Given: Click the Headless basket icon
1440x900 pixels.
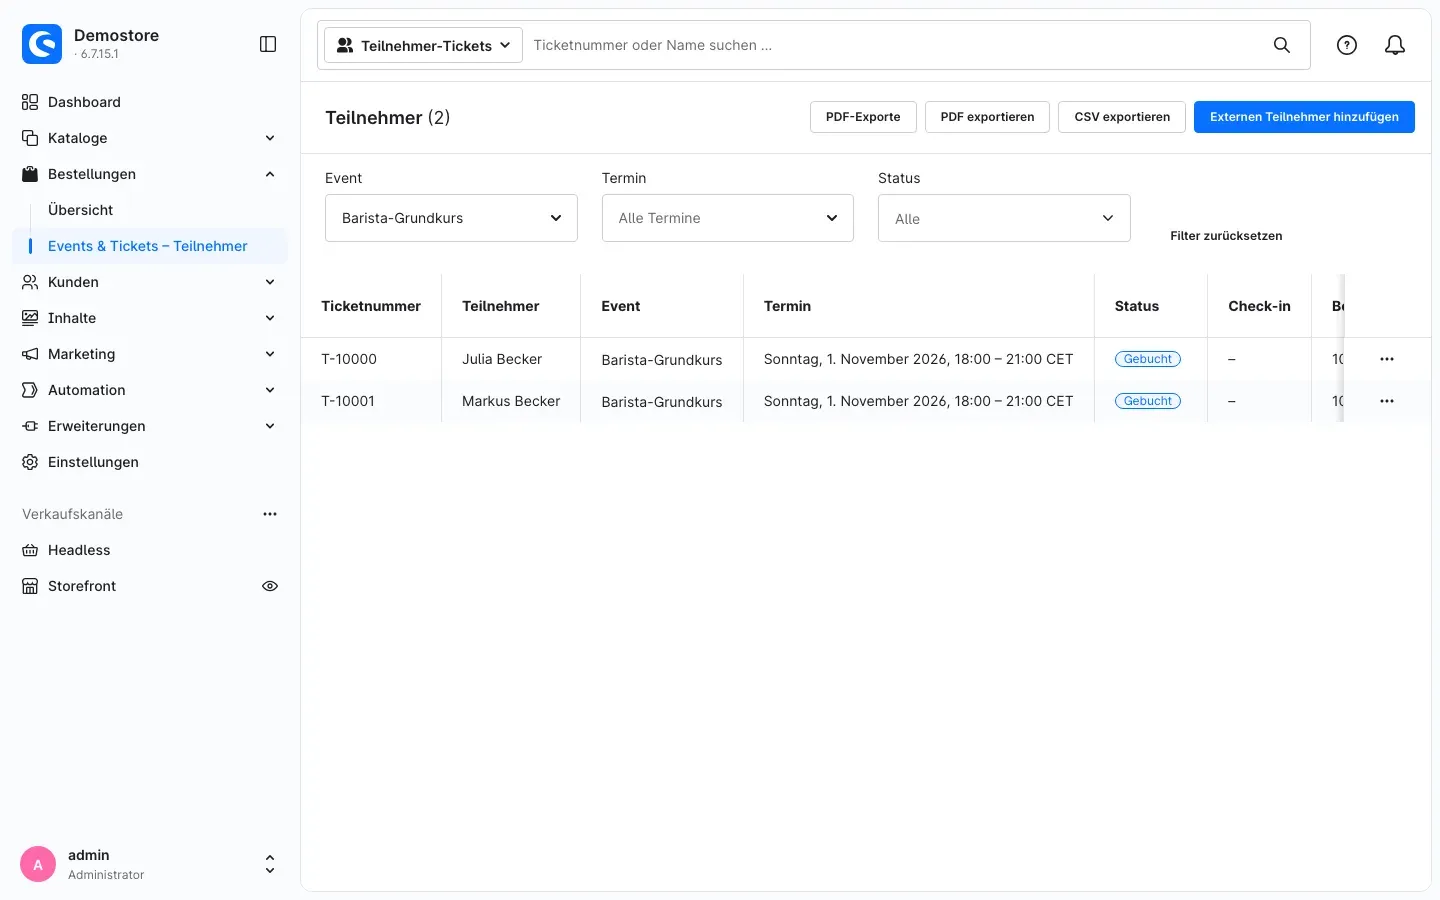Looking at the screenshot, I should [x=30, y=550].
